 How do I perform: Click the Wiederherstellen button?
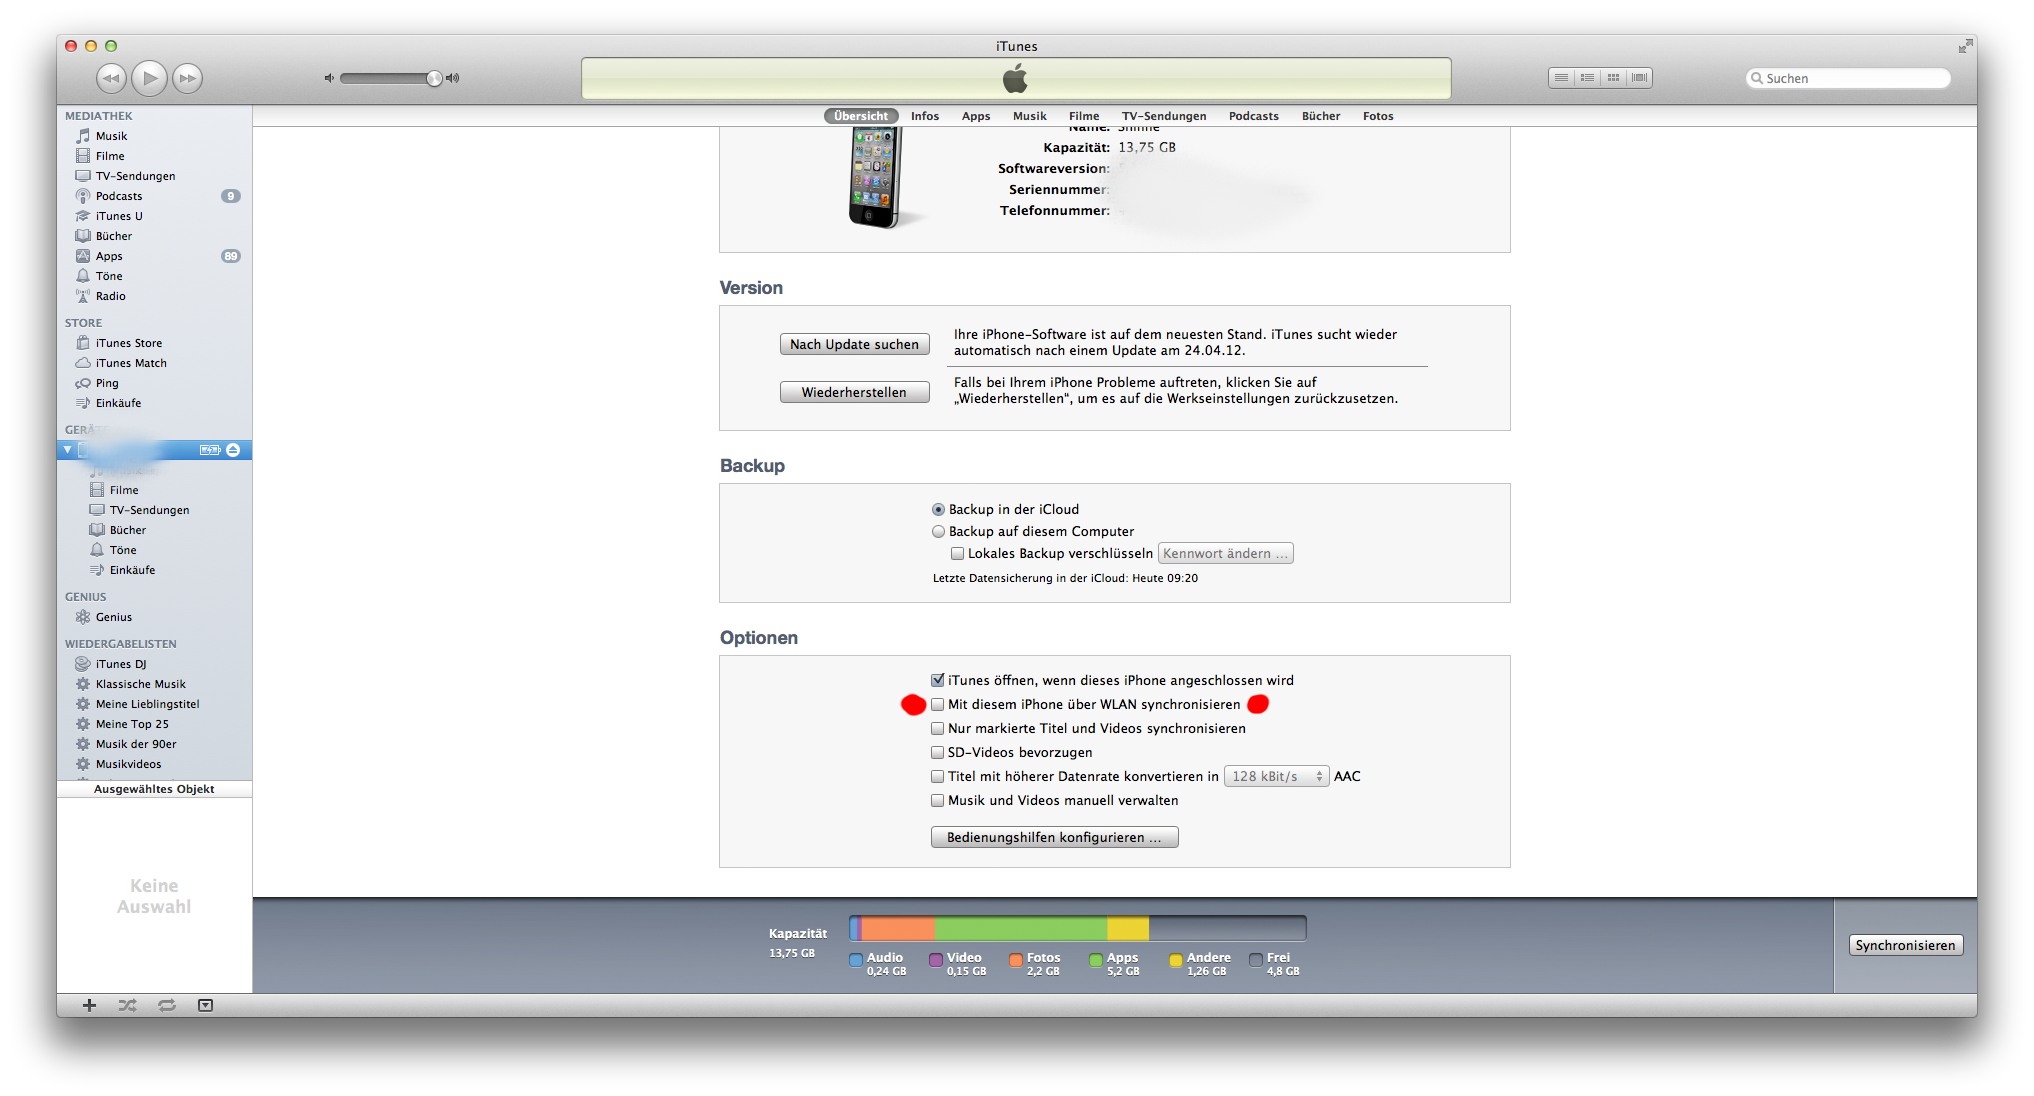coord(854,392)
